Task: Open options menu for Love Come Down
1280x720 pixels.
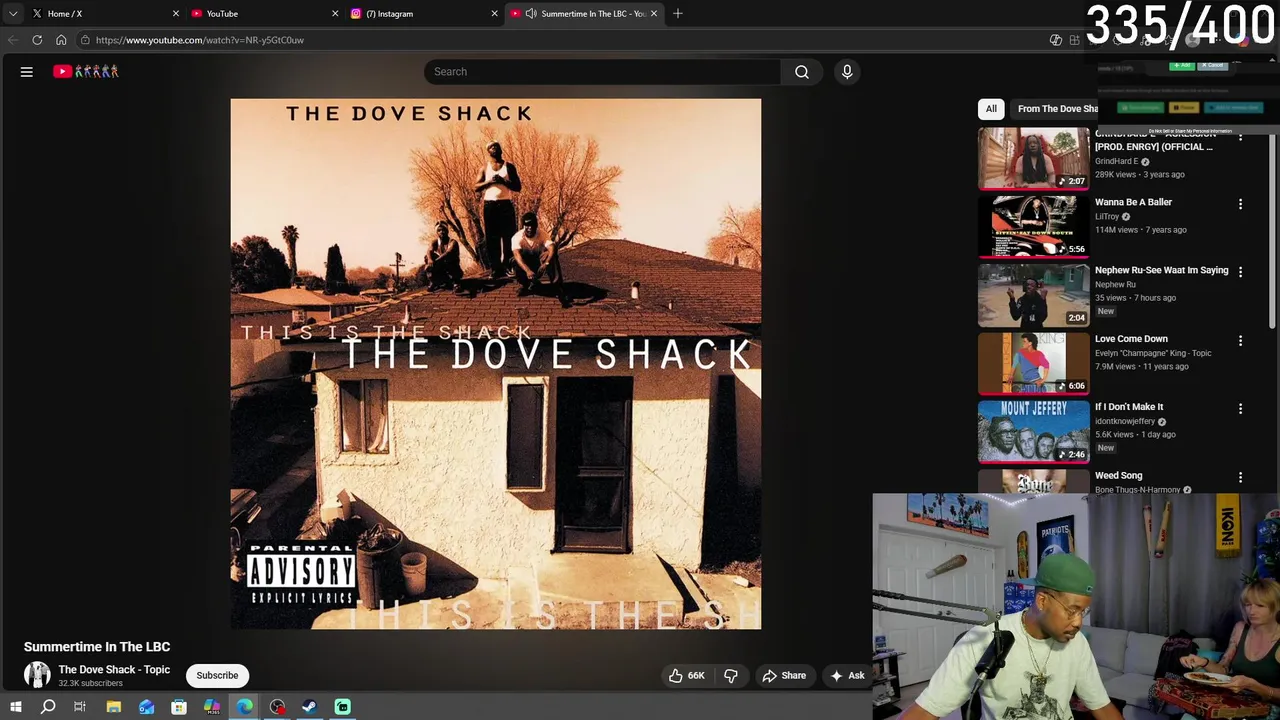Action: tap(1240, 341)
